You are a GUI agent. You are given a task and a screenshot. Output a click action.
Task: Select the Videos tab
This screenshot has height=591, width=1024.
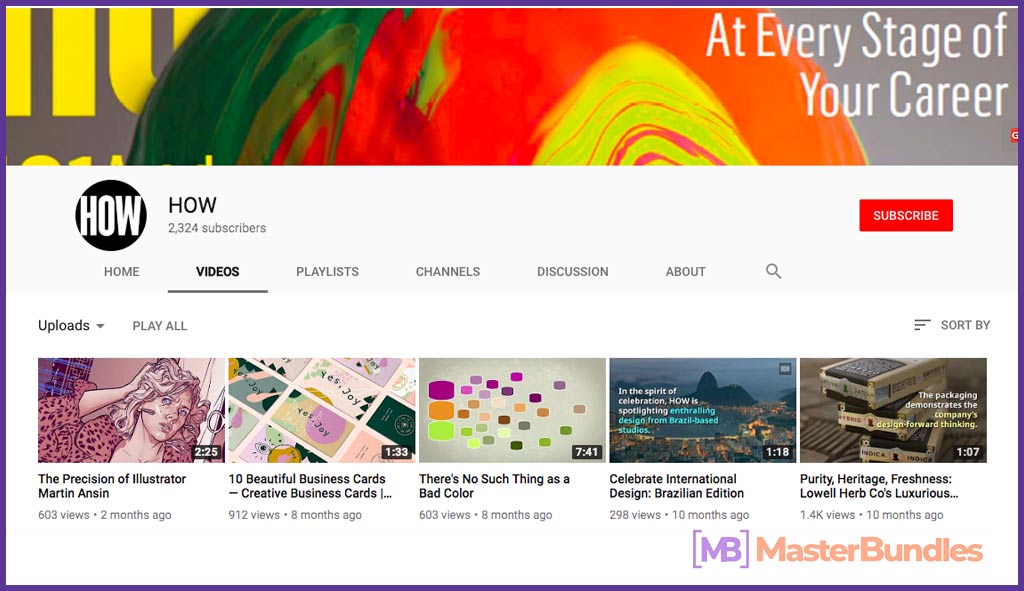(217, 272)
